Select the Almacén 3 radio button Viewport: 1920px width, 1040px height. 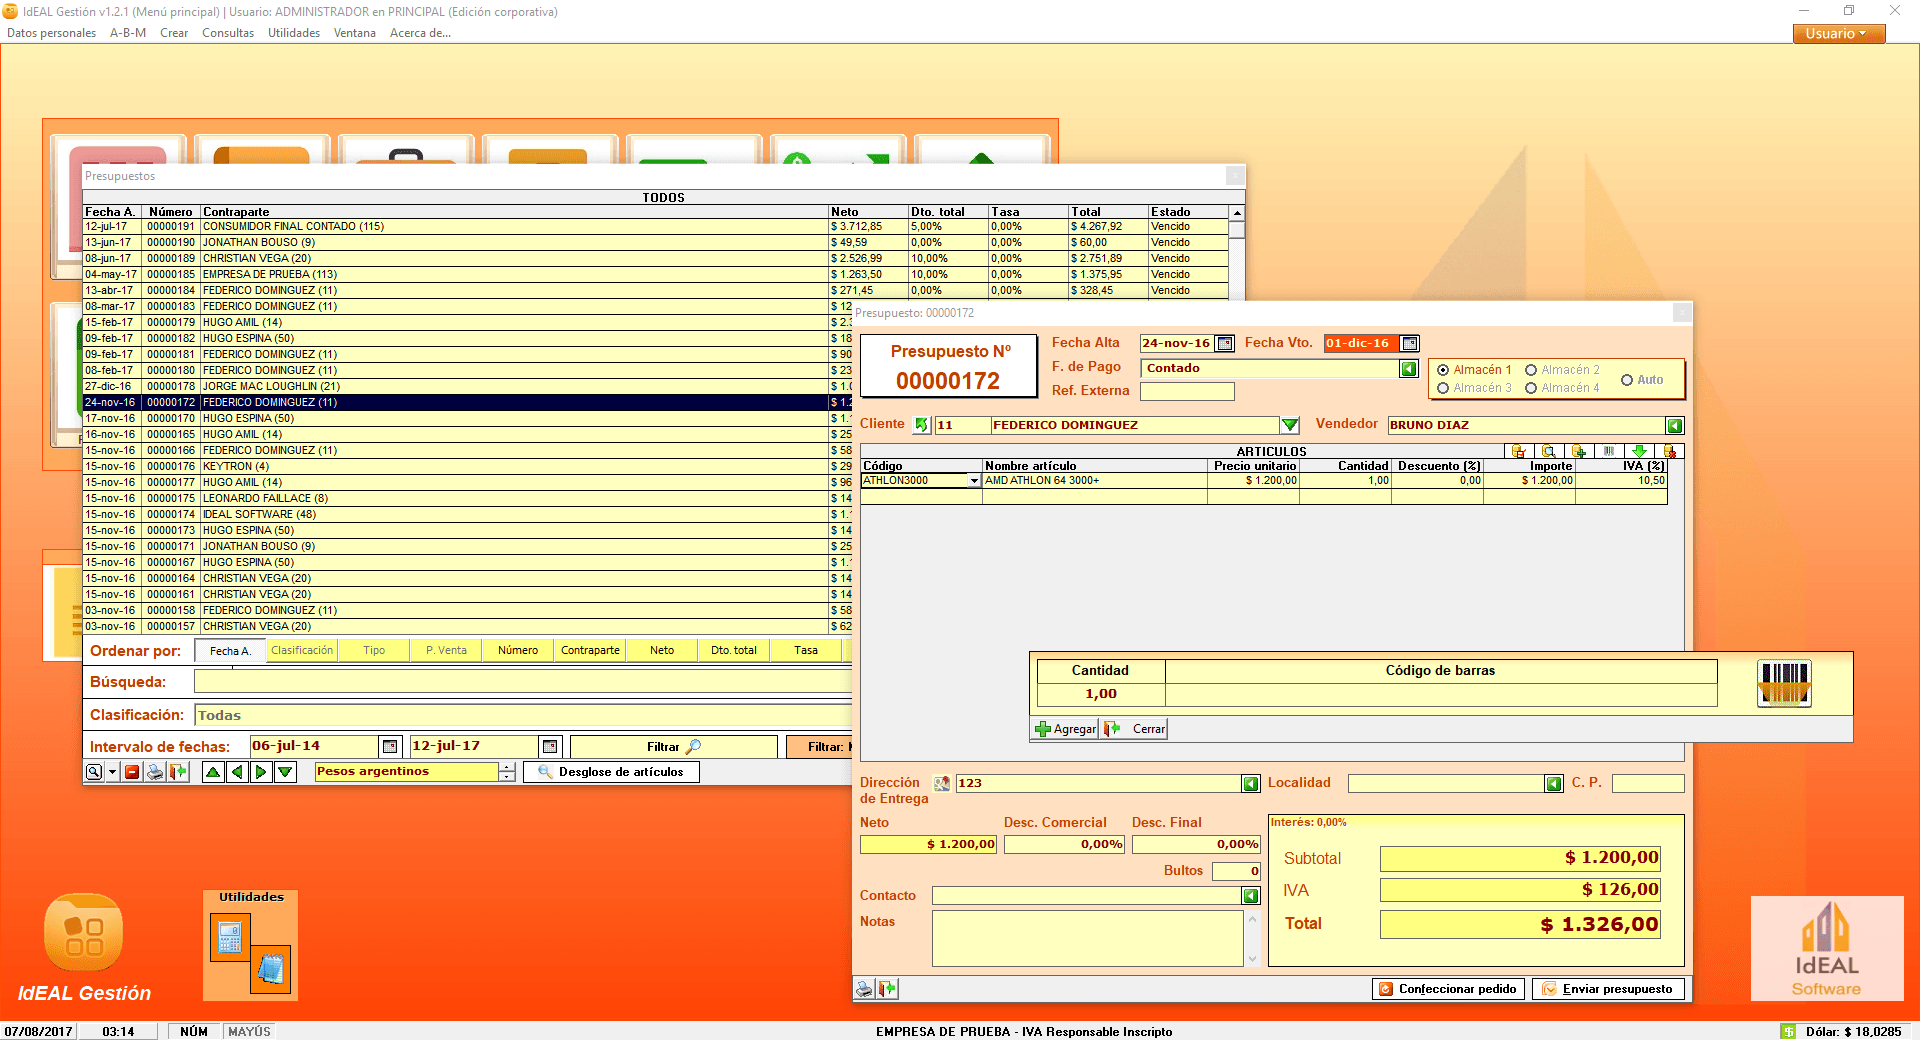pyautogui.click(x=1443, y=388)
